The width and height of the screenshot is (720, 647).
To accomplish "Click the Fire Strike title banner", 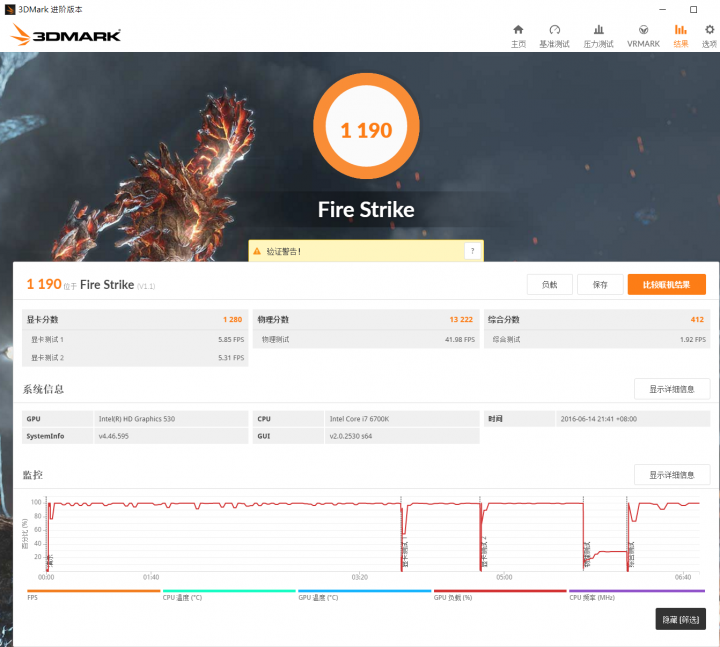I will pos(366,210).
